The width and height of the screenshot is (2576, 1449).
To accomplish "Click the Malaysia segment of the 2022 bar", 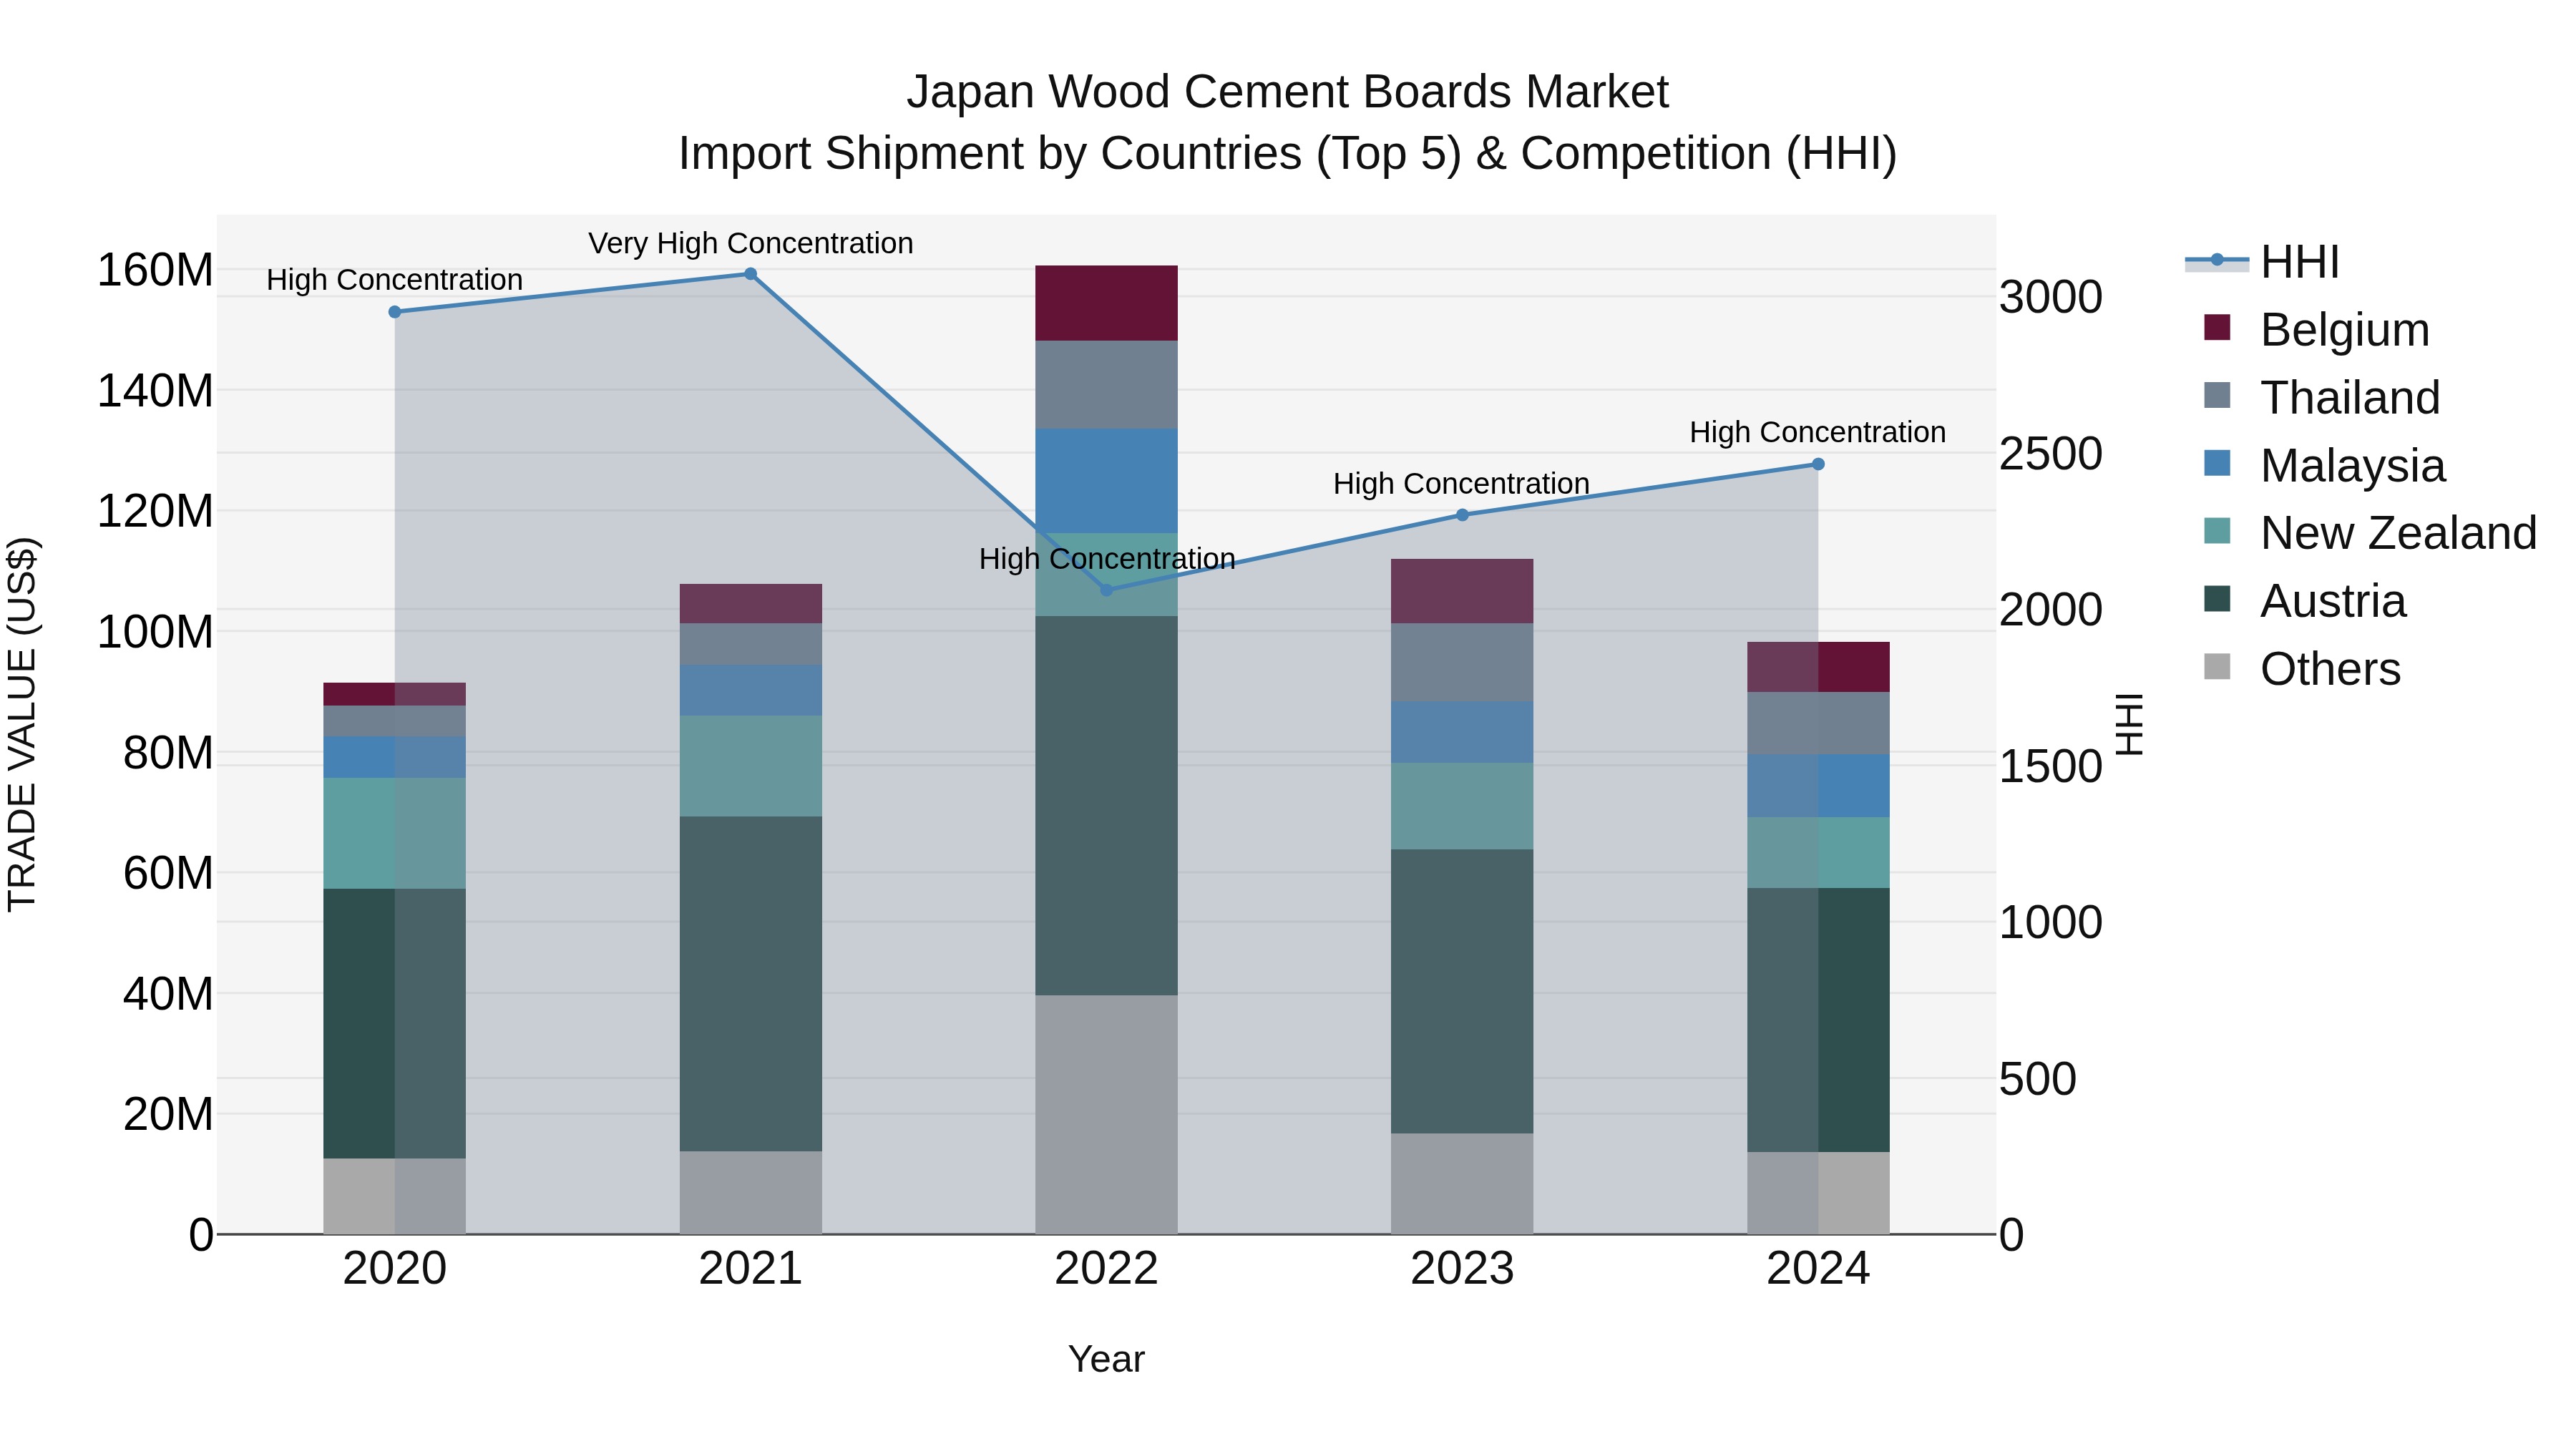I will (1106, 481).
